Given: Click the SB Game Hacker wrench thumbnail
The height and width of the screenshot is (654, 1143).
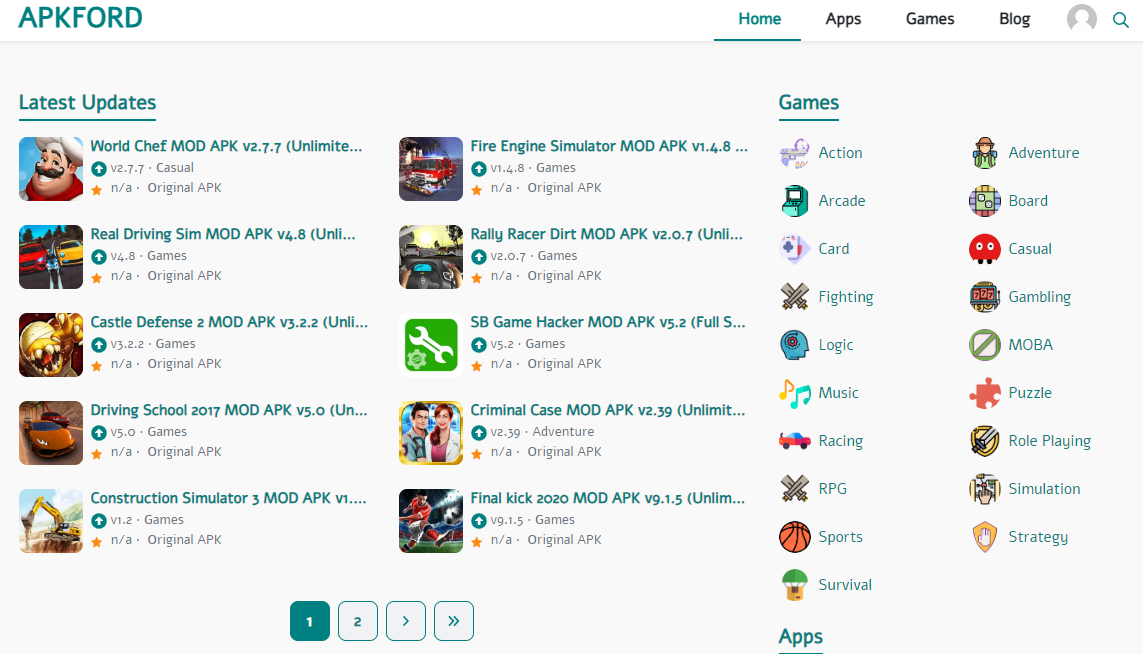Looking at the screenshot, I should pyautogui.click(x=431, y=345).
